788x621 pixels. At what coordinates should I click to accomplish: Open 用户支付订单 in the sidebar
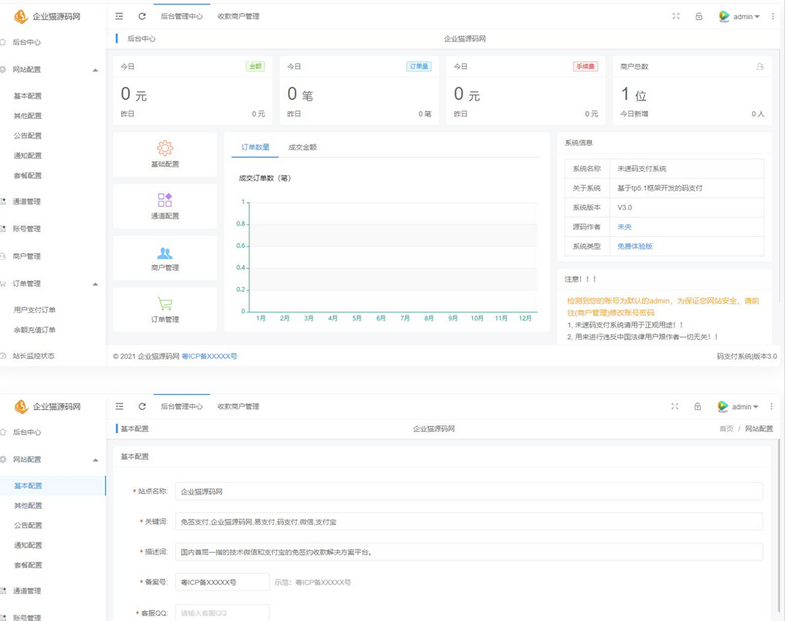(x=35, y=310)
